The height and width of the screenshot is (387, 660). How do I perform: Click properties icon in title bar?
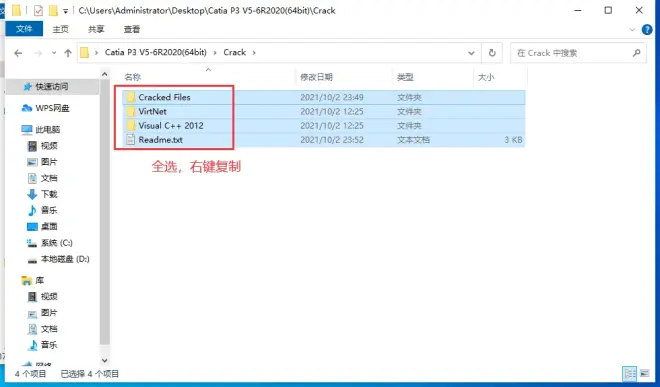pos(38,11)
